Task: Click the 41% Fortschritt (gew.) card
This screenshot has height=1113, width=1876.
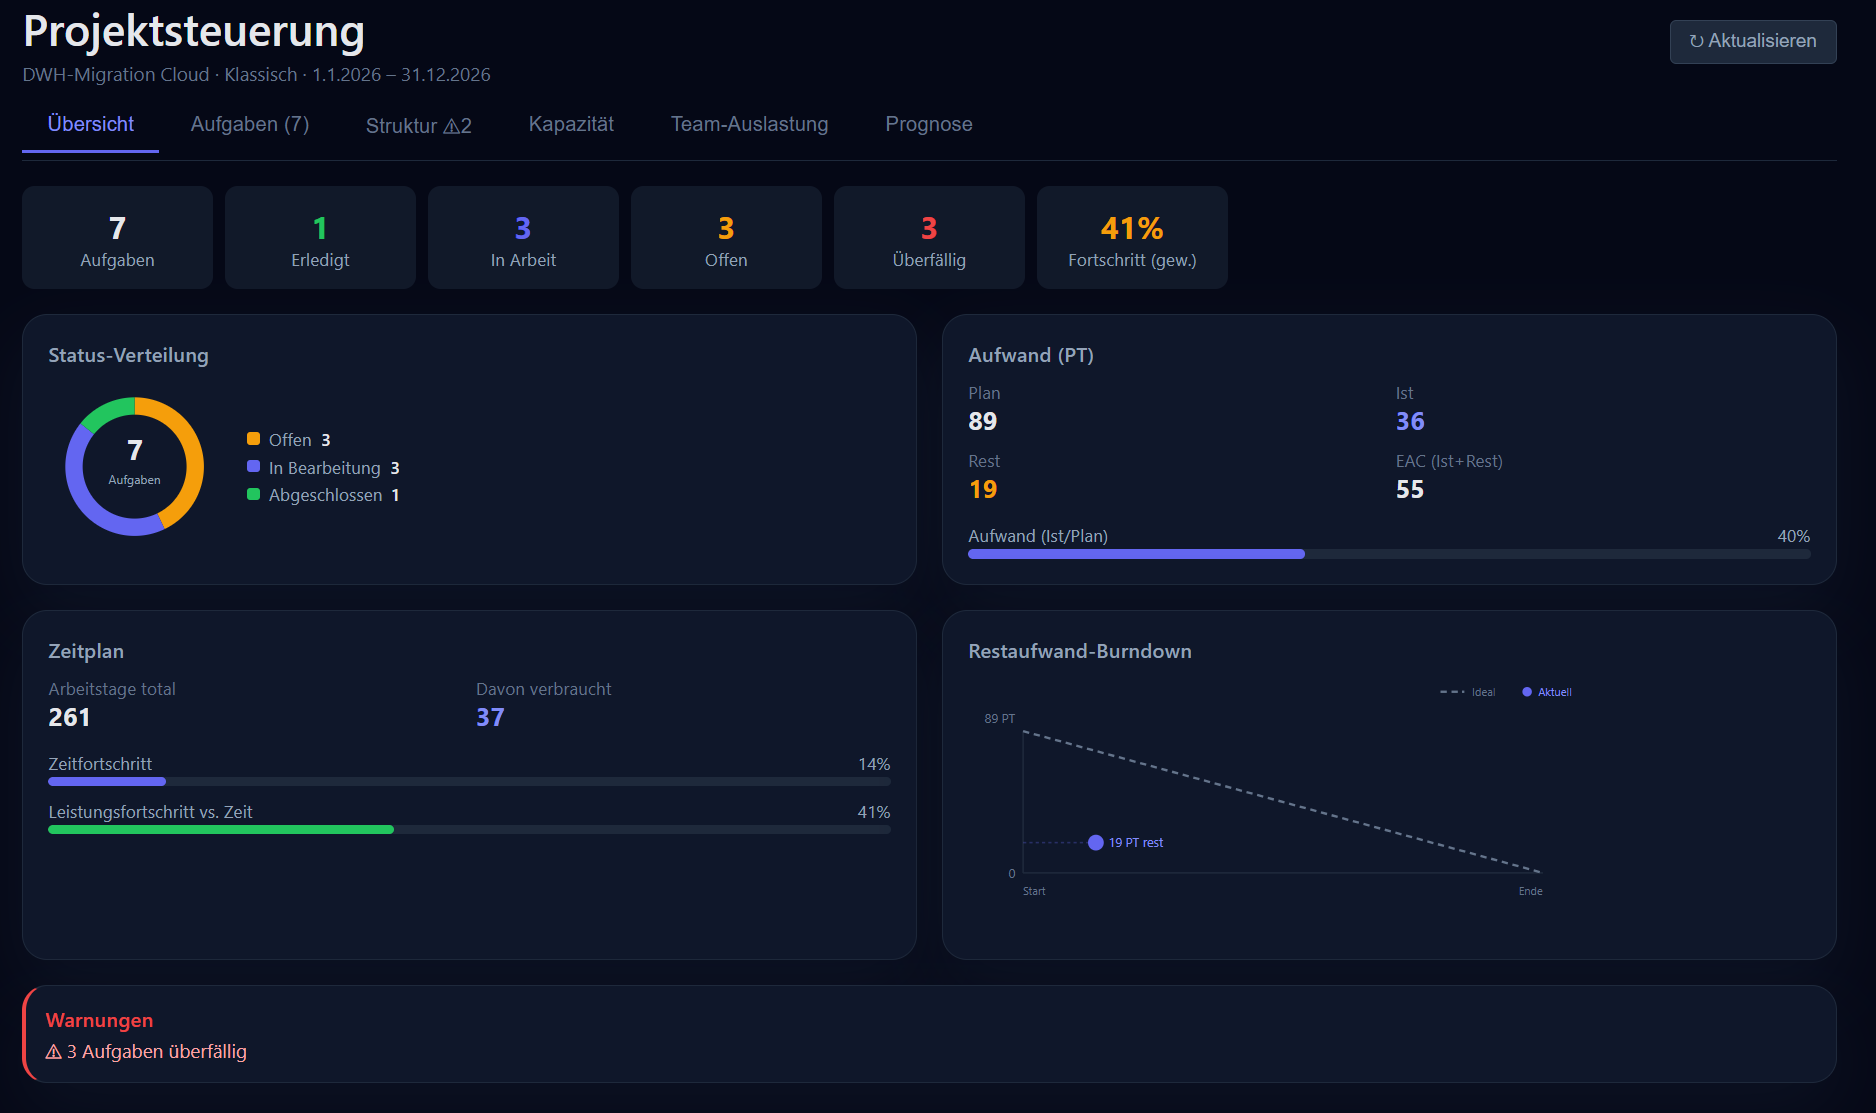Action: pyautogui.click(x=1132, y=238)
